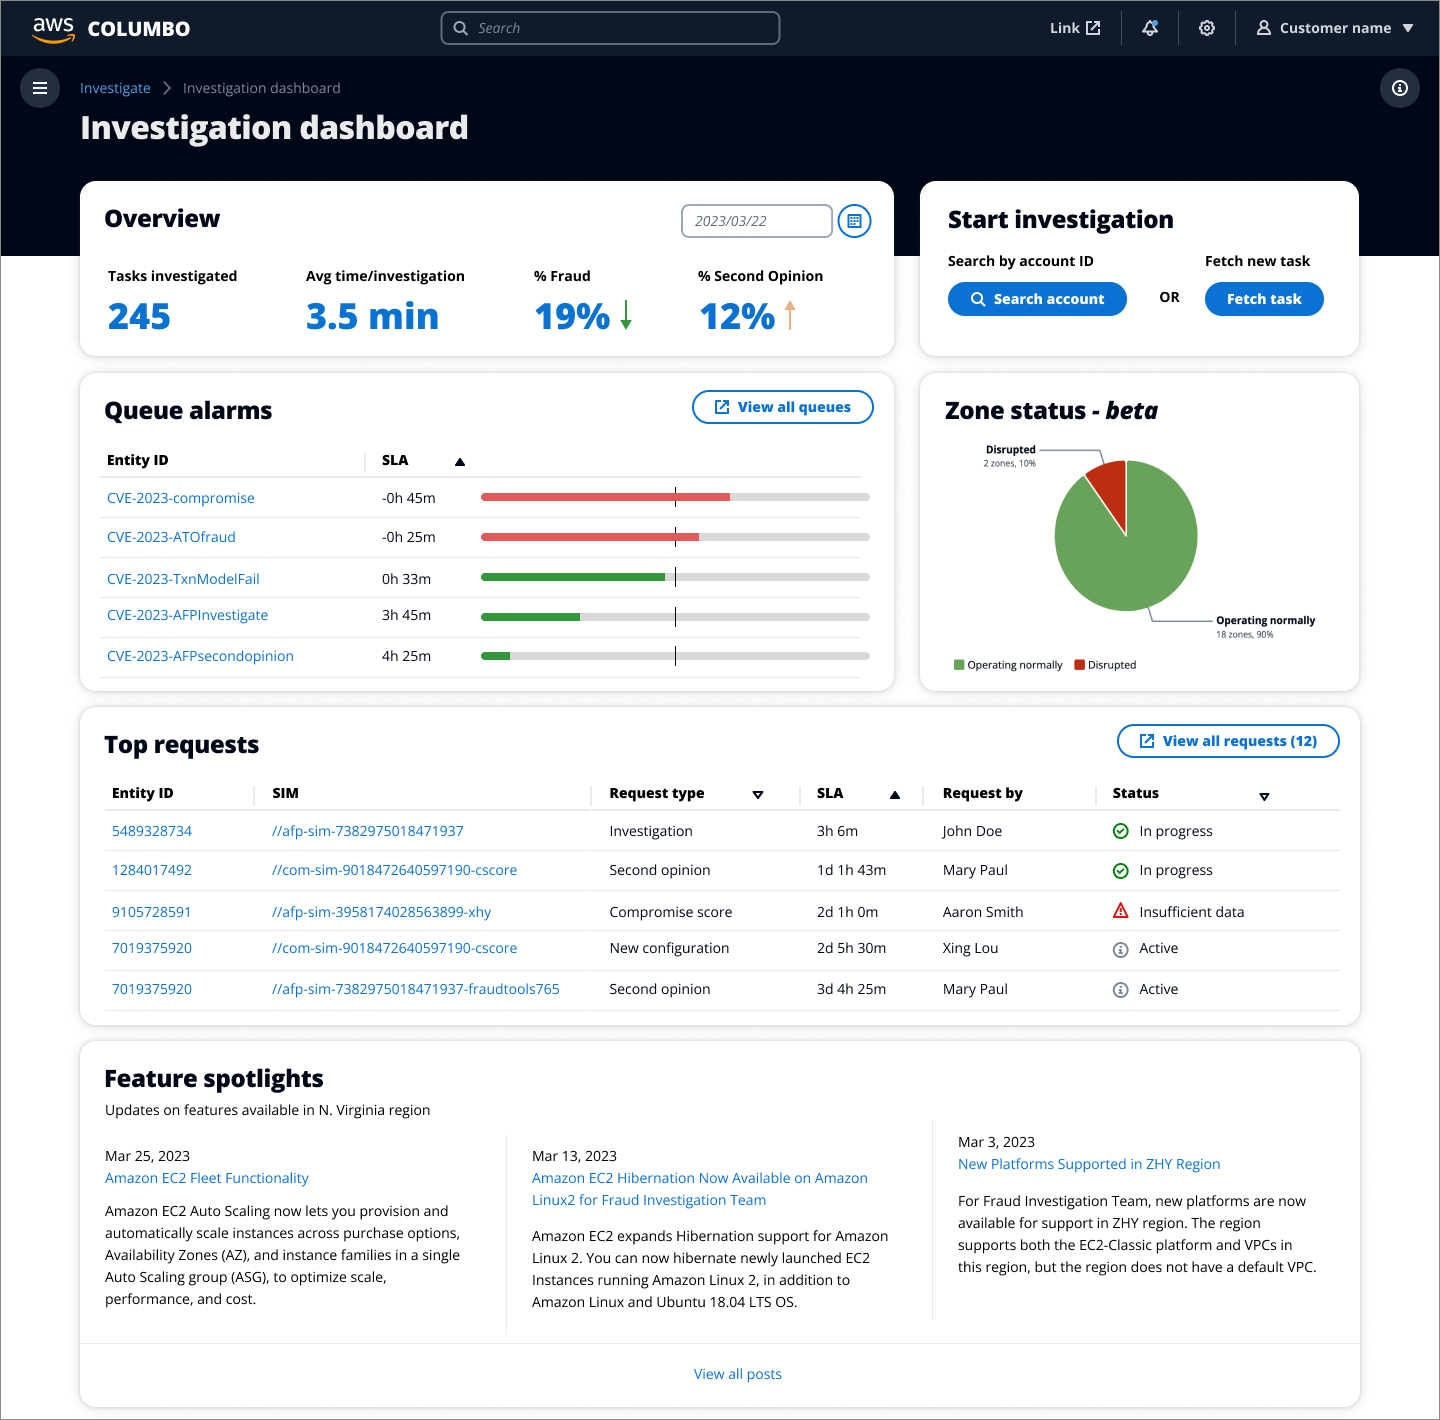Viewport: 1440px width, 1420px height.
Task: Click the In progress icon for John Doe
Action: pyautogui.click(x=1121, y=831)
